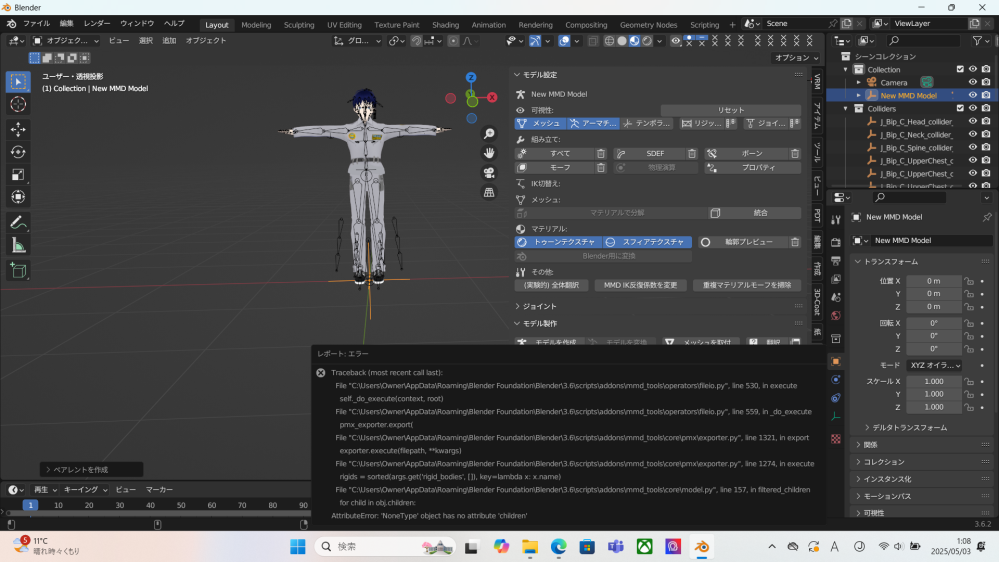This screenshot has height=562, width=999.
Task: Disable Camera in renders icon
Action: point(986,82)
